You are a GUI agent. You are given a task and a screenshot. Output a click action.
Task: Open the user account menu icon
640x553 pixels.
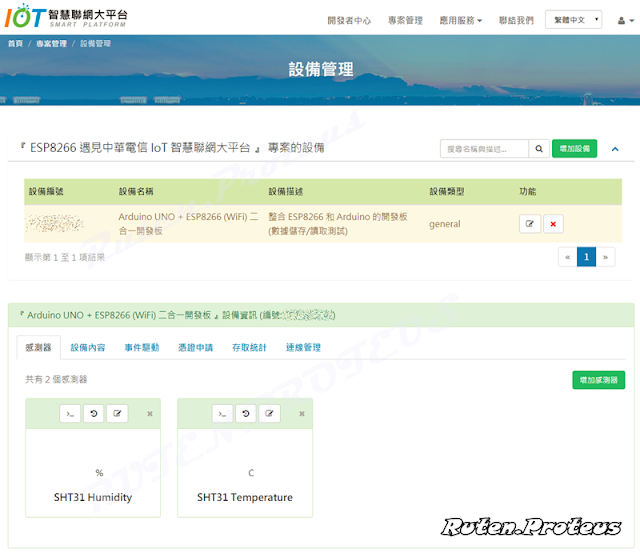pos(625,20)
